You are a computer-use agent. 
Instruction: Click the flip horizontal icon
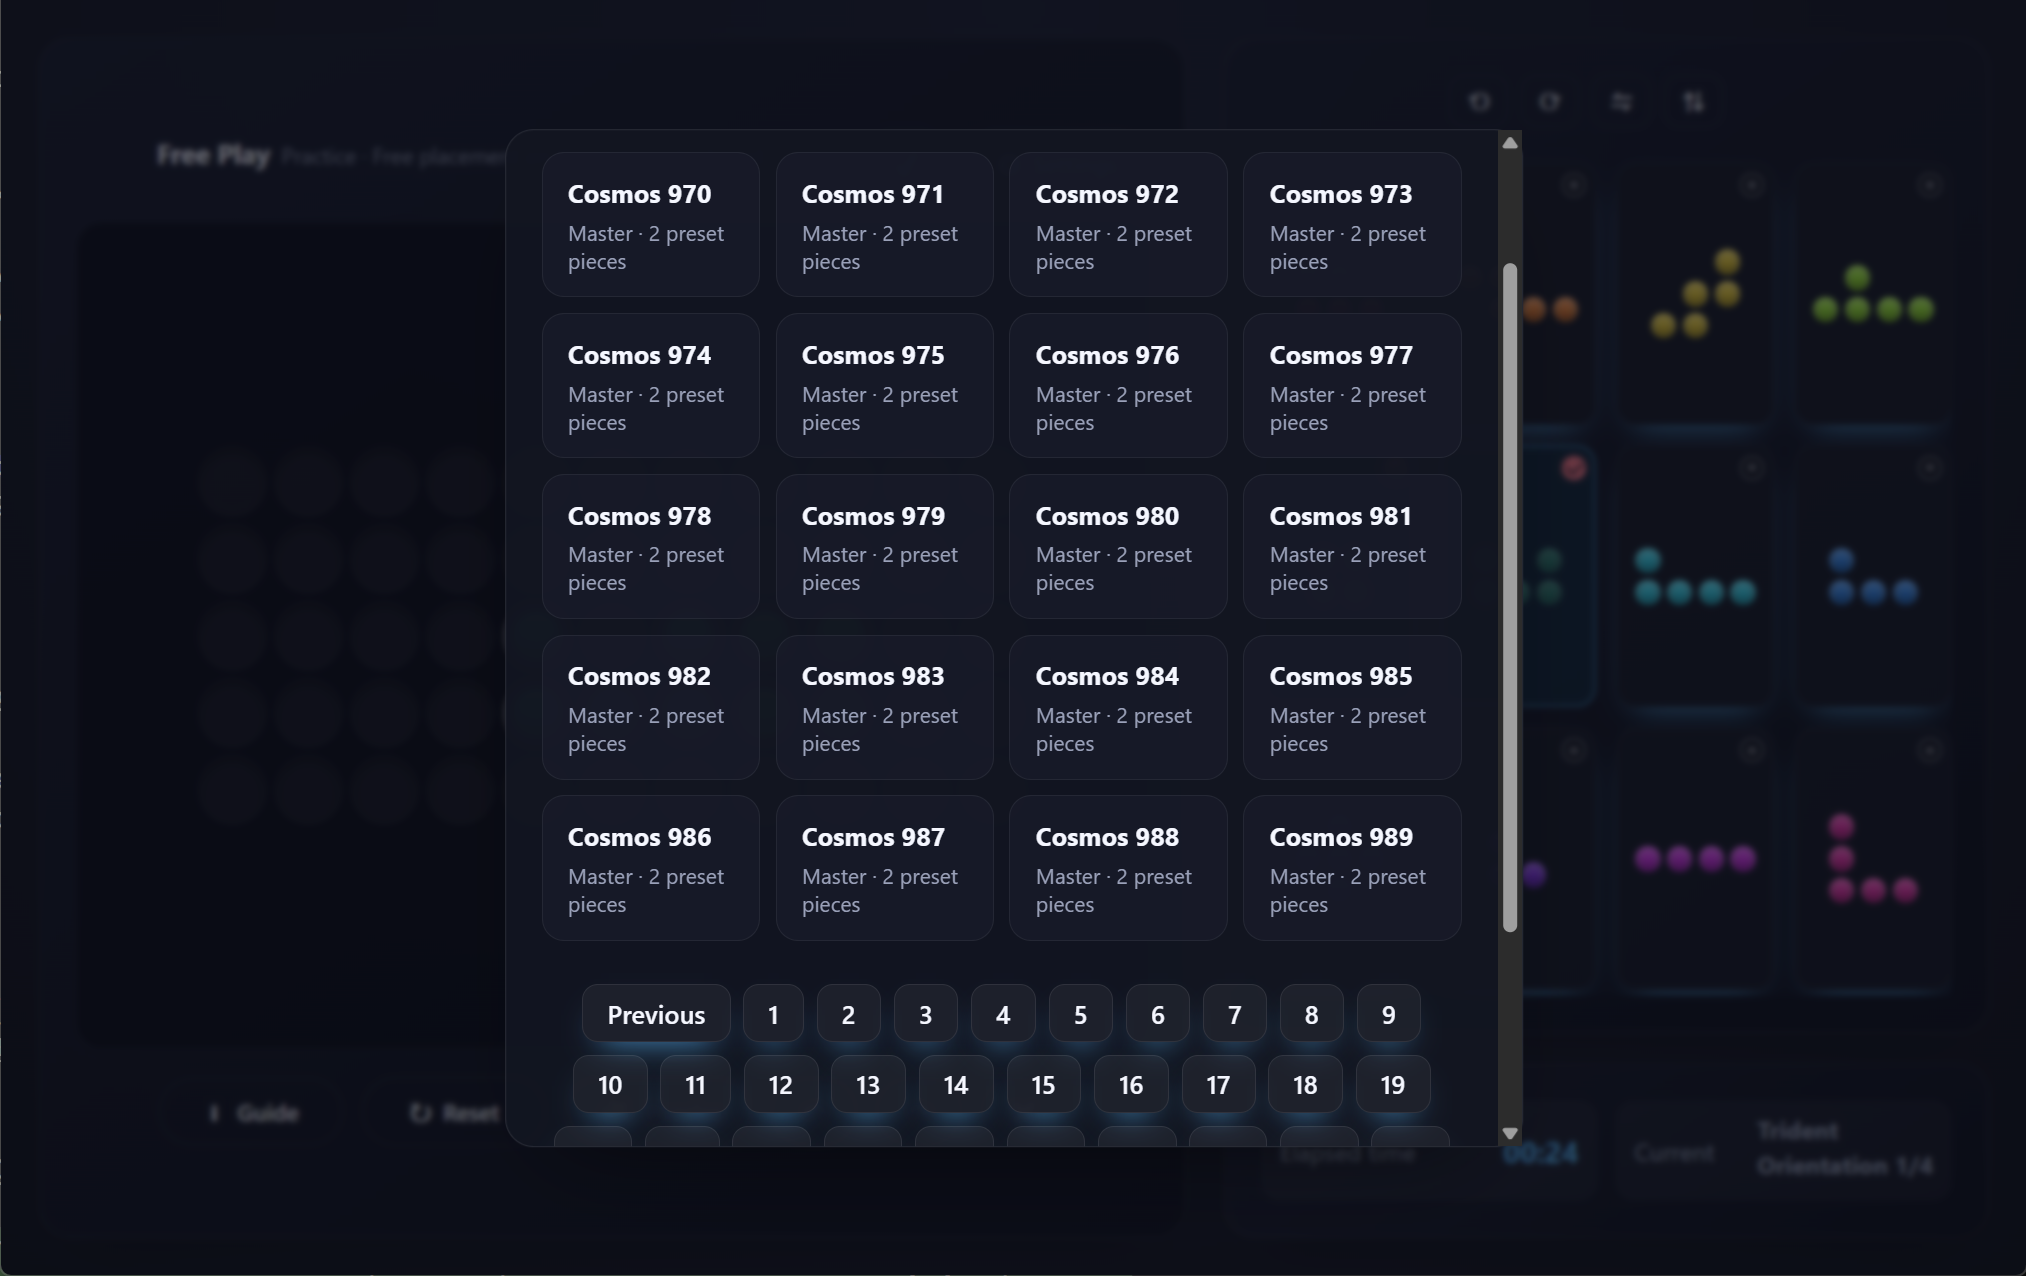(x=1622, y=102)
